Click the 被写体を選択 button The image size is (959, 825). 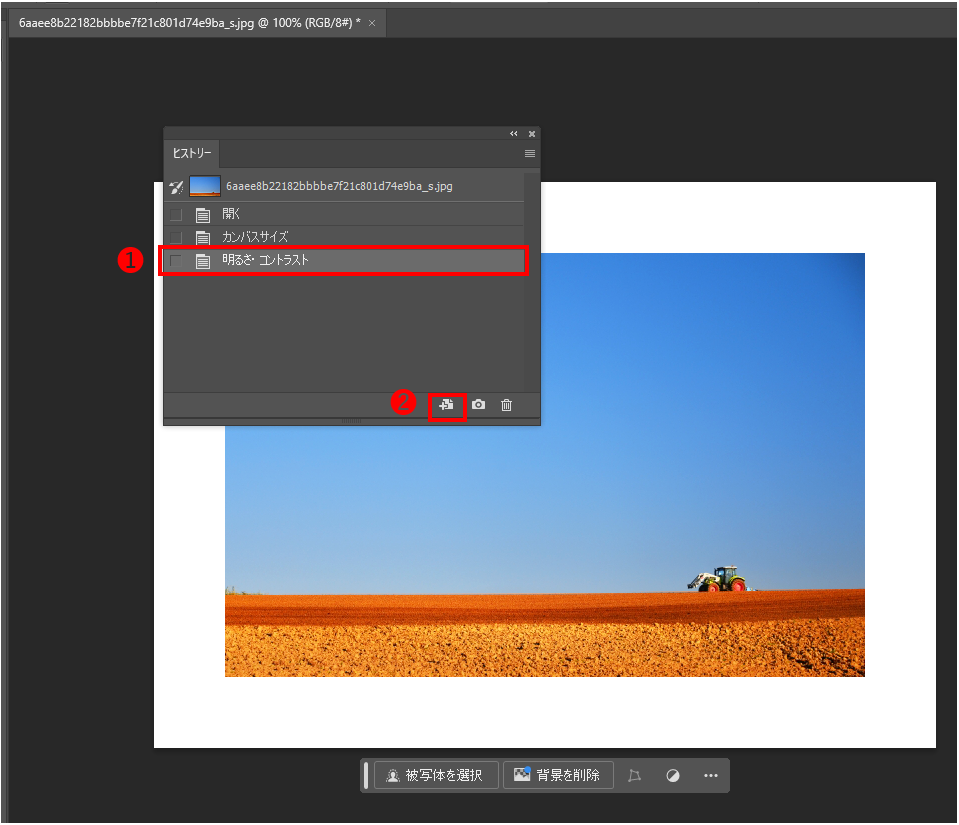436,776
